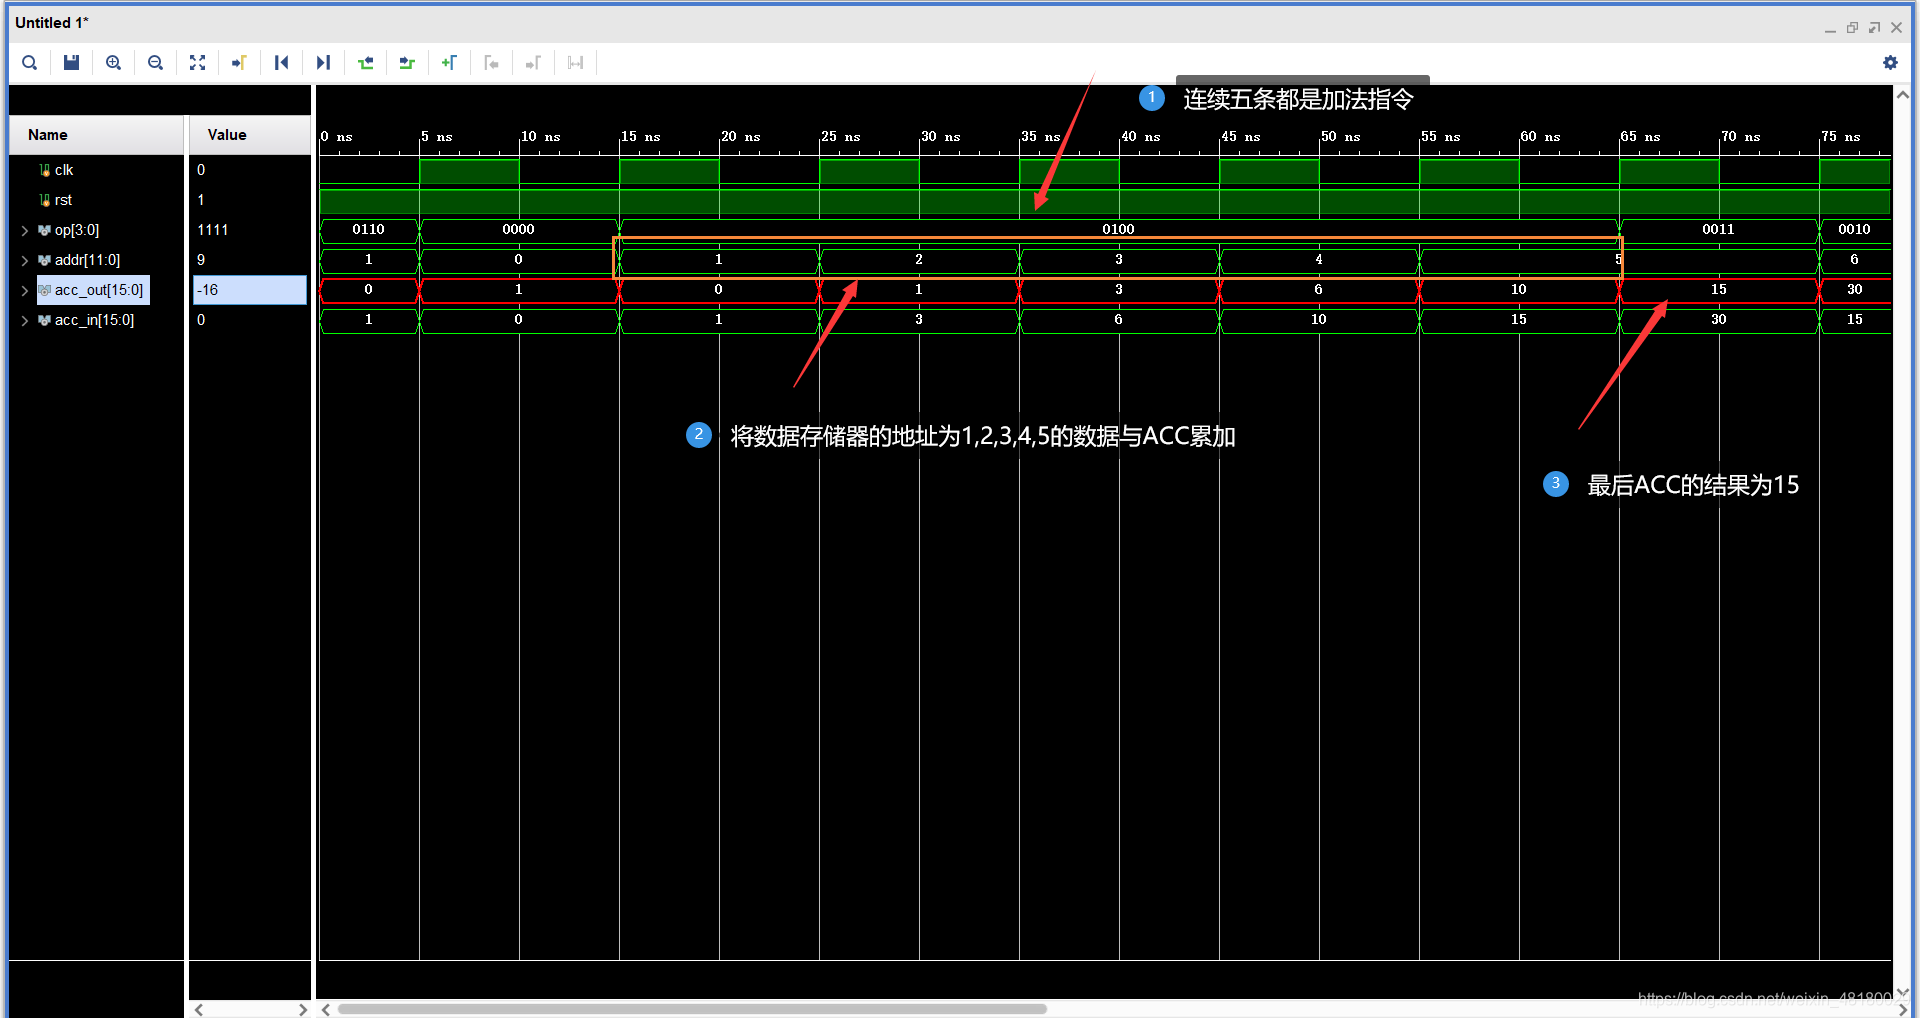Click the waveform horizontal scrollbar thumb
Viewport: 1920px width, 1018px height.
tap(692, 1009)
